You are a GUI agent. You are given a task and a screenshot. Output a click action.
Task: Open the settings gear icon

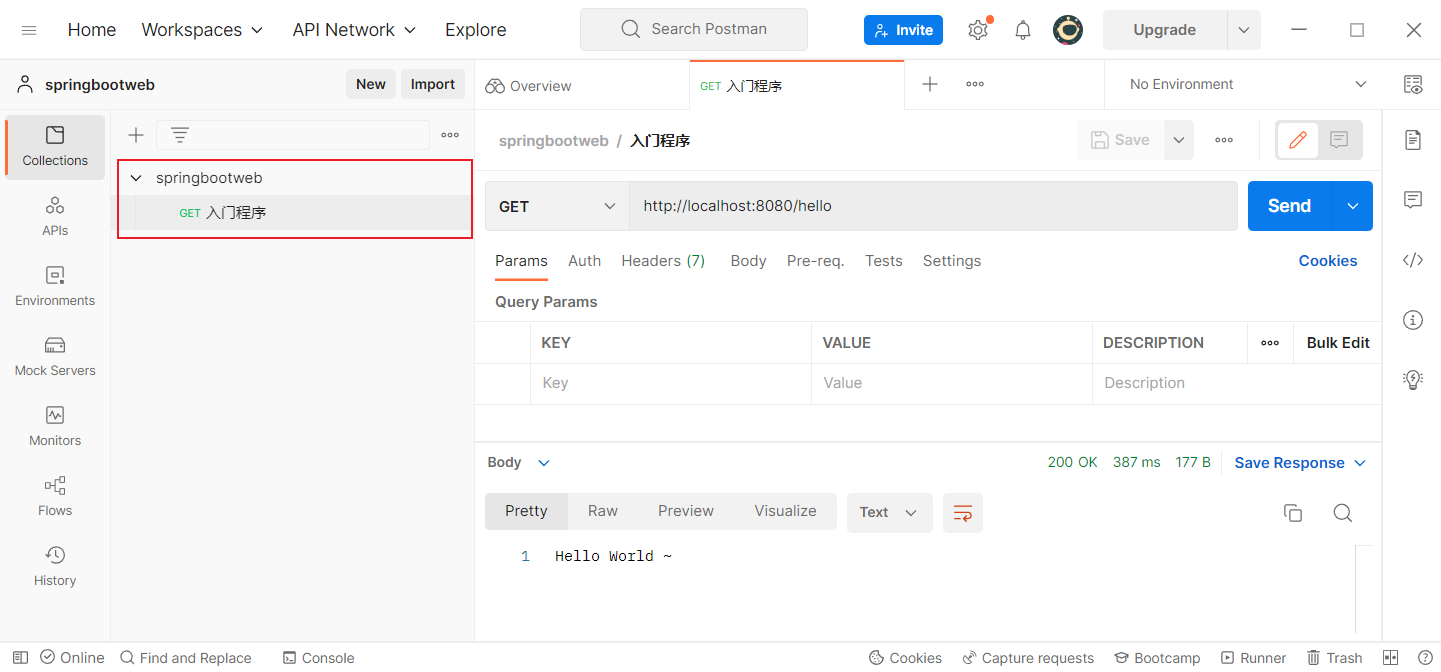pos(978,30)
